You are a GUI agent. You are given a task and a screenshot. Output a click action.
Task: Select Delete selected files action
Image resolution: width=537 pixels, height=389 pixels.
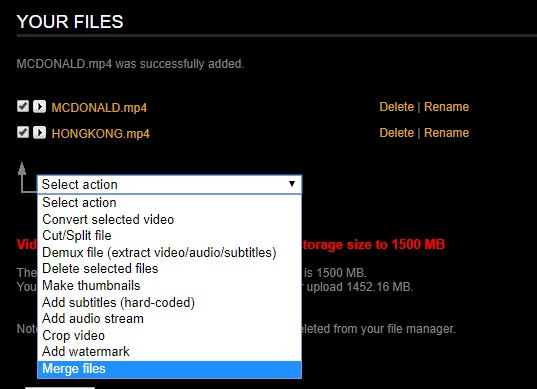[x=170, y=268]
